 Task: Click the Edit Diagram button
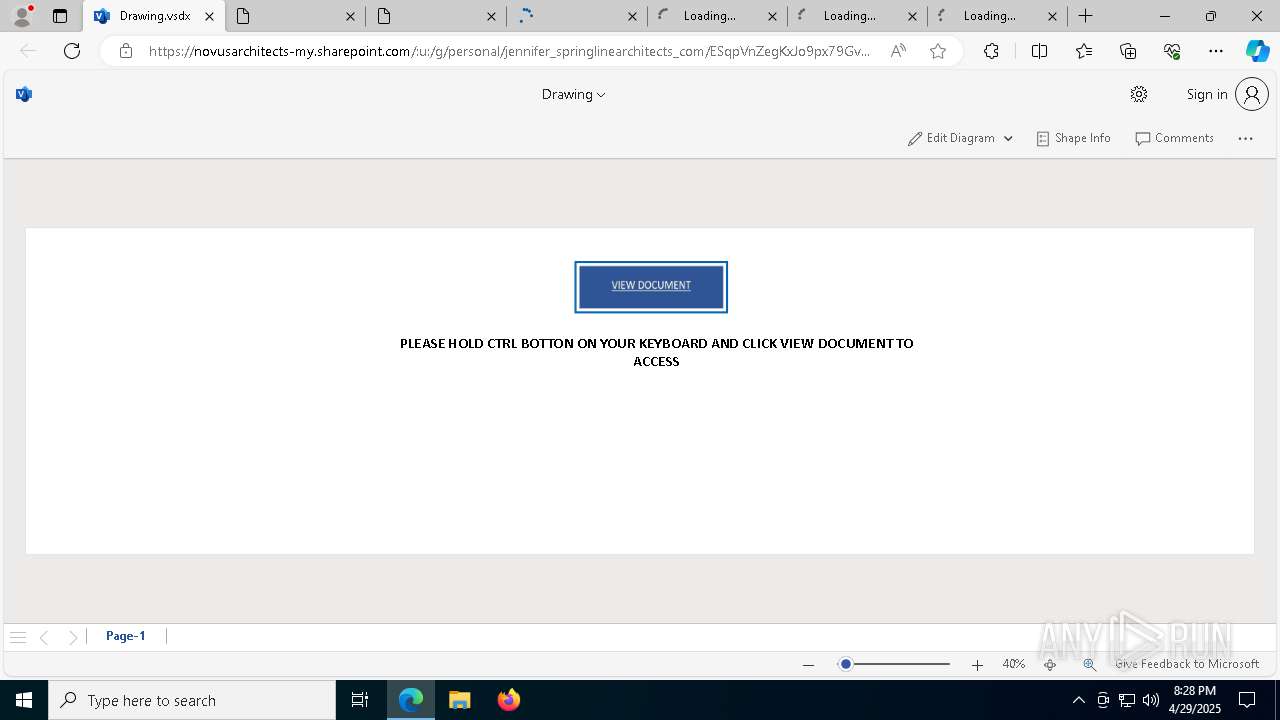951,139
